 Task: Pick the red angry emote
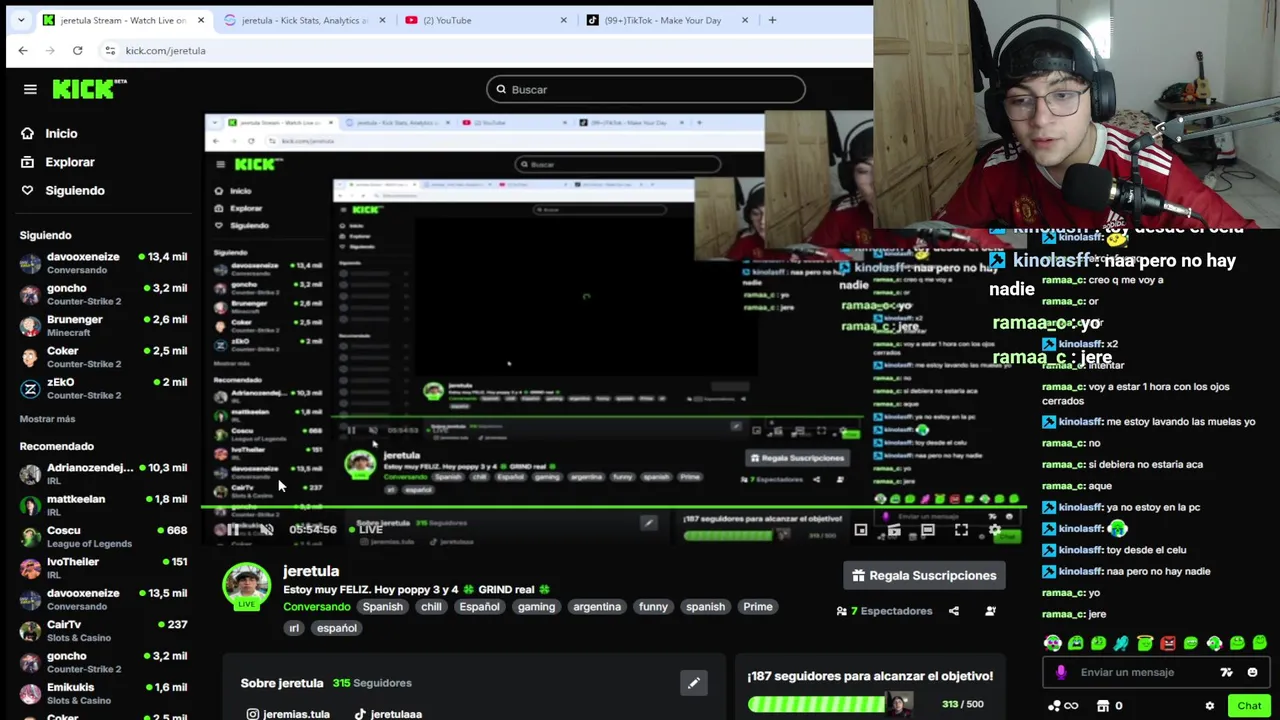1168,643
